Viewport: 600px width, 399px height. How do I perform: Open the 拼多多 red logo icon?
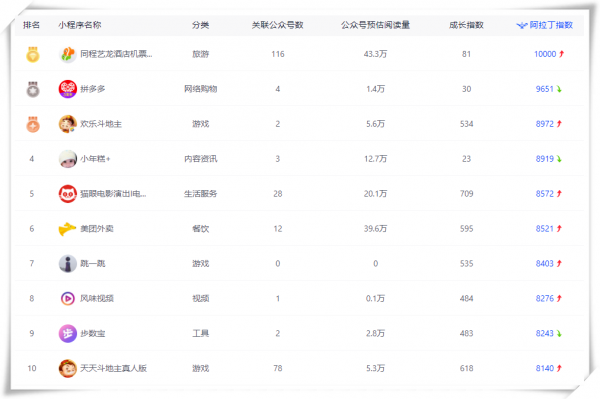click(68, 89)
